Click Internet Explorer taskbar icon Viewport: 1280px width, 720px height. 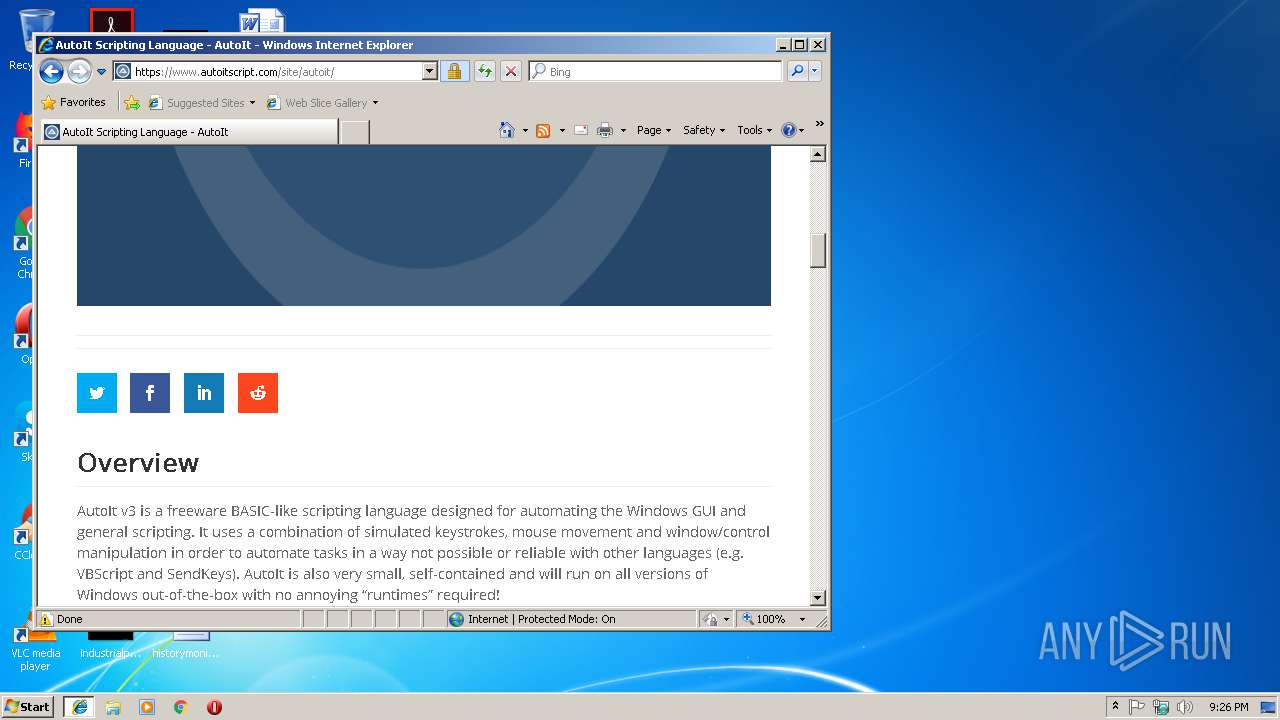pyautogui.click(x=80, y=707)
